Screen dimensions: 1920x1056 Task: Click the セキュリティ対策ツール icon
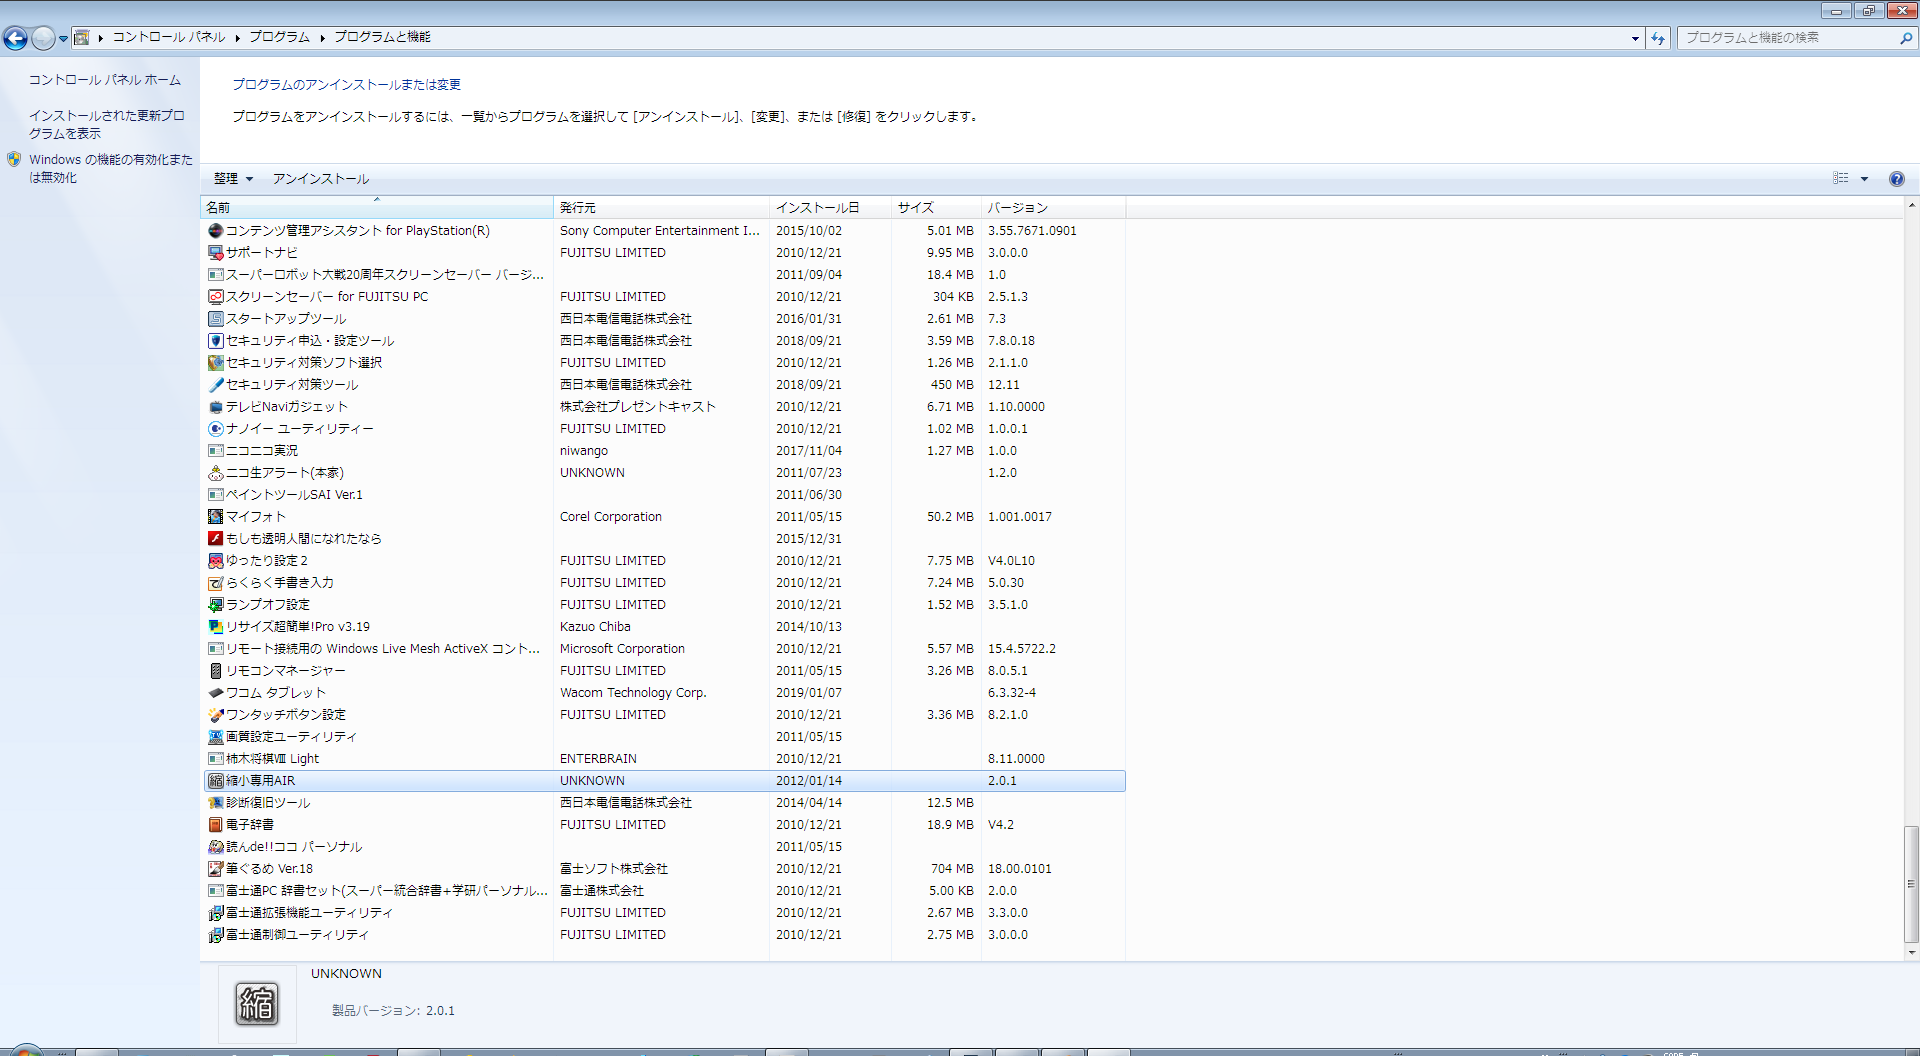[215, 385]
